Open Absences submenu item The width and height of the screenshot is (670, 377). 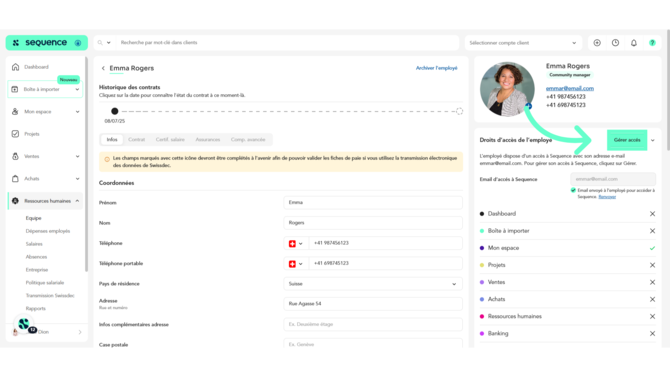pos(36,257)
